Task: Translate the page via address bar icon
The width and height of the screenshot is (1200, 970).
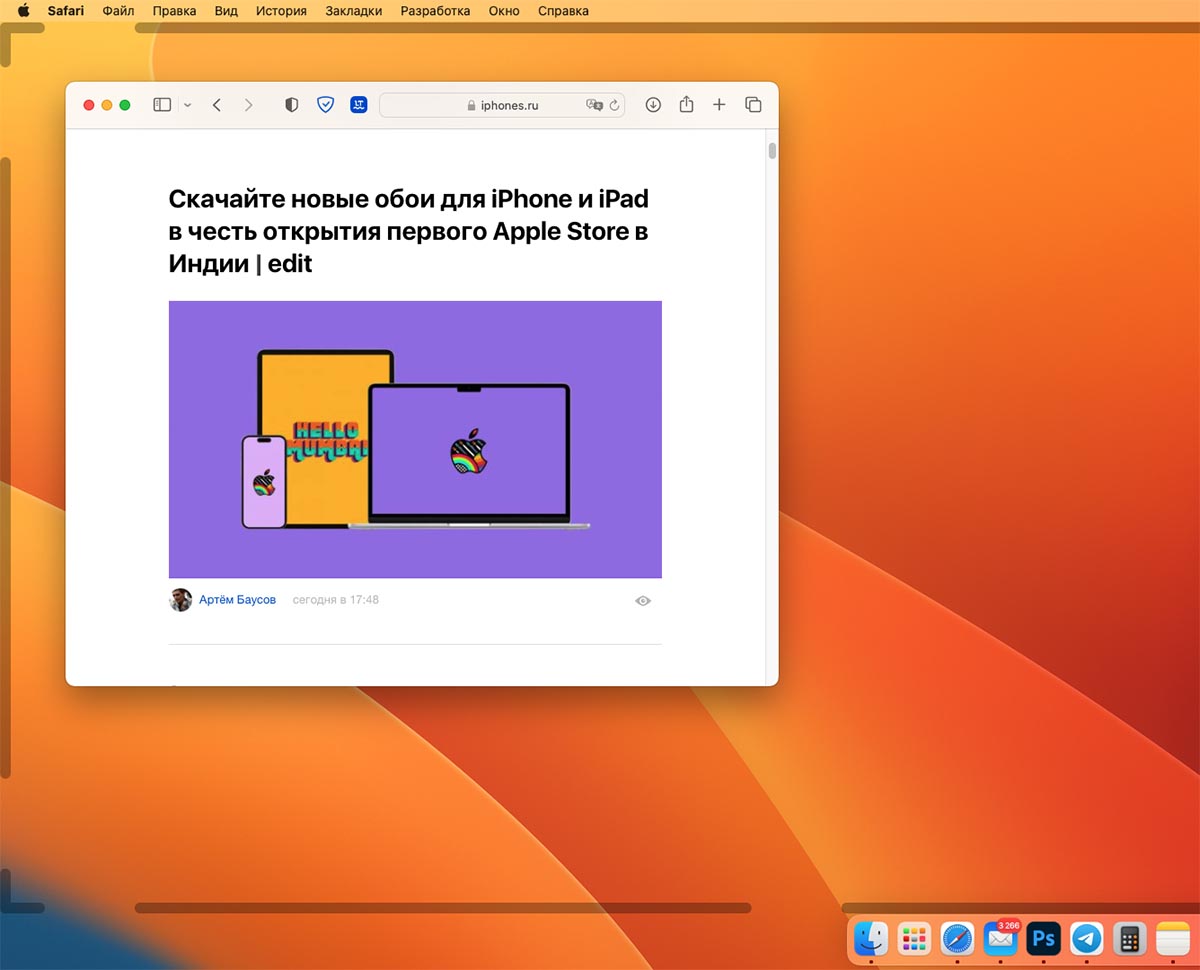Action: point(594,105)
